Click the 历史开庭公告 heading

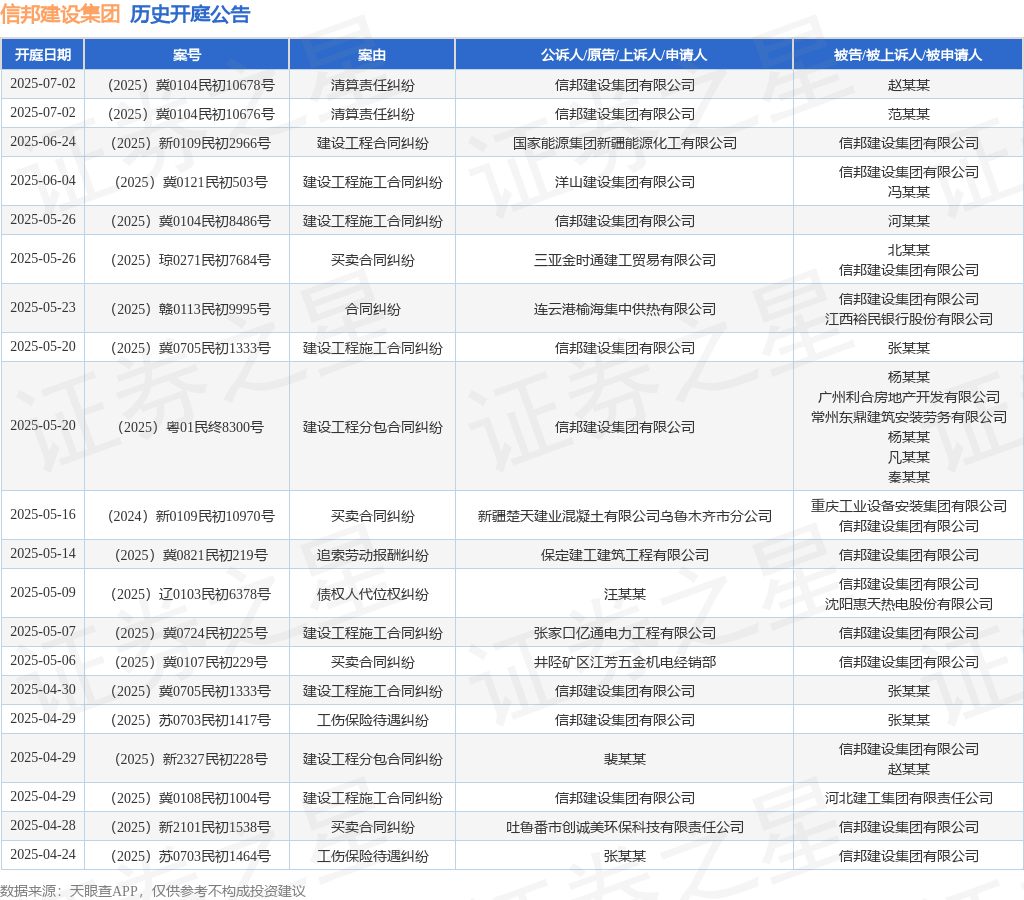190,14
